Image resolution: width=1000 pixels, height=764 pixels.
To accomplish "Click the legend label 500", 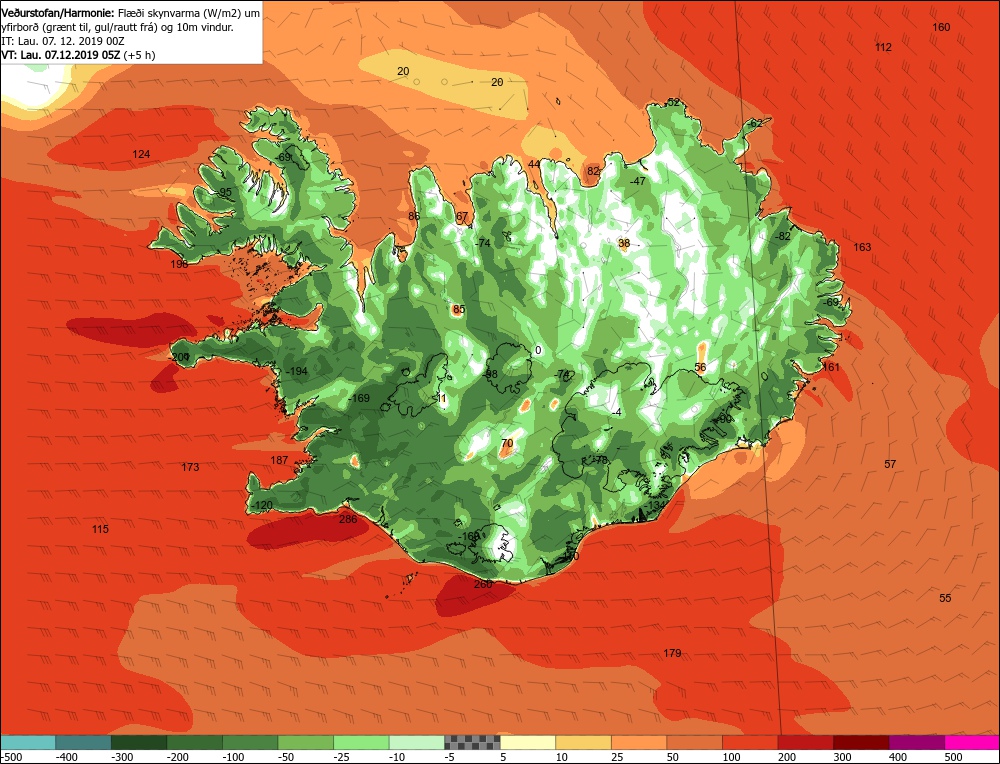I will (x=954, y=757).
